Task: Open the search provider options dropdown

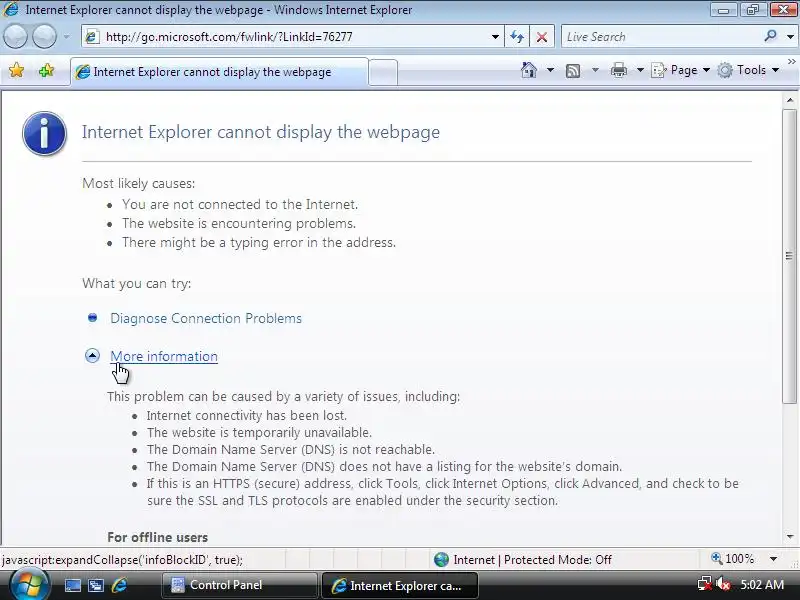Action: 790,37
